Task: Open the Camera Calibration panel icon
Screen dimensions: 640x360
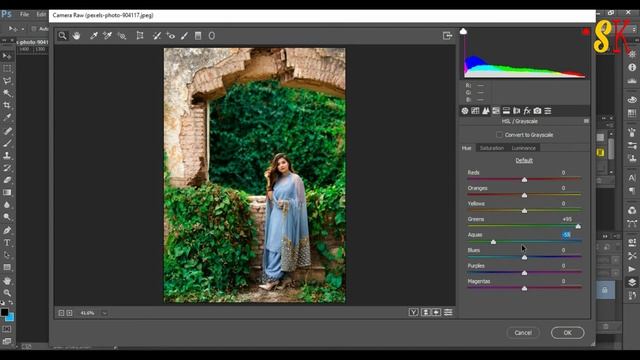Action: [538, 111]
